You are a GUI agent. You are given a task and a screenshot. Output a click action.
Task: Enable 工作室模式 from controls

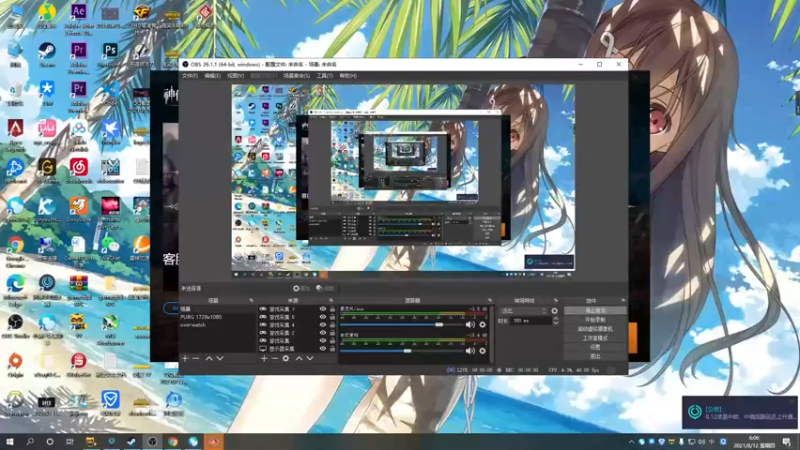click(x=595, y=338)
